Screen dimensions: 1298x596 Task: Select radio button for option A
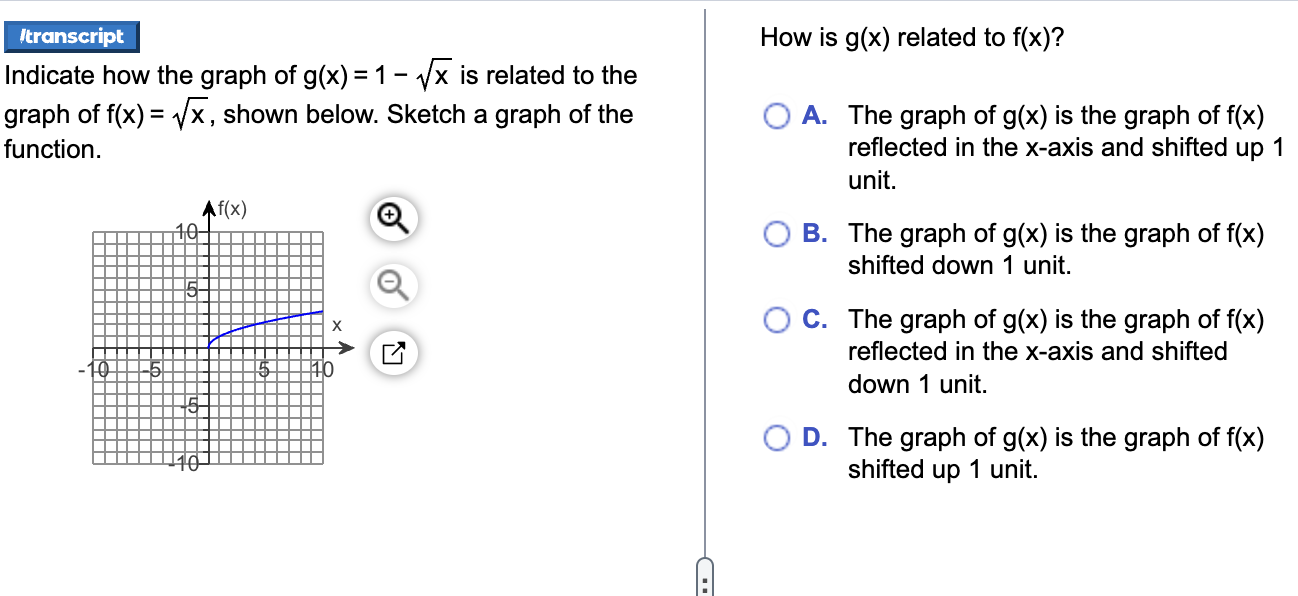[779, 117]
